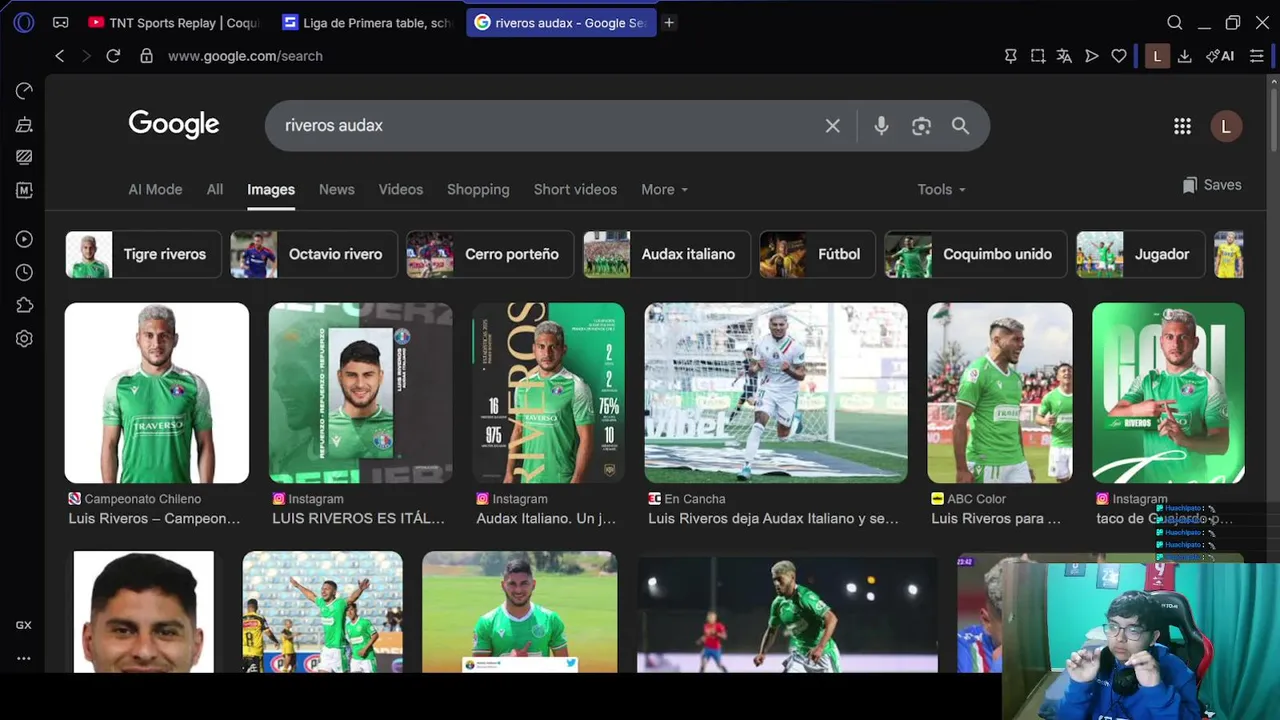Open browser tab search magnifier
Viewport: 1280px width, 720px height.
click(1175, 22)
